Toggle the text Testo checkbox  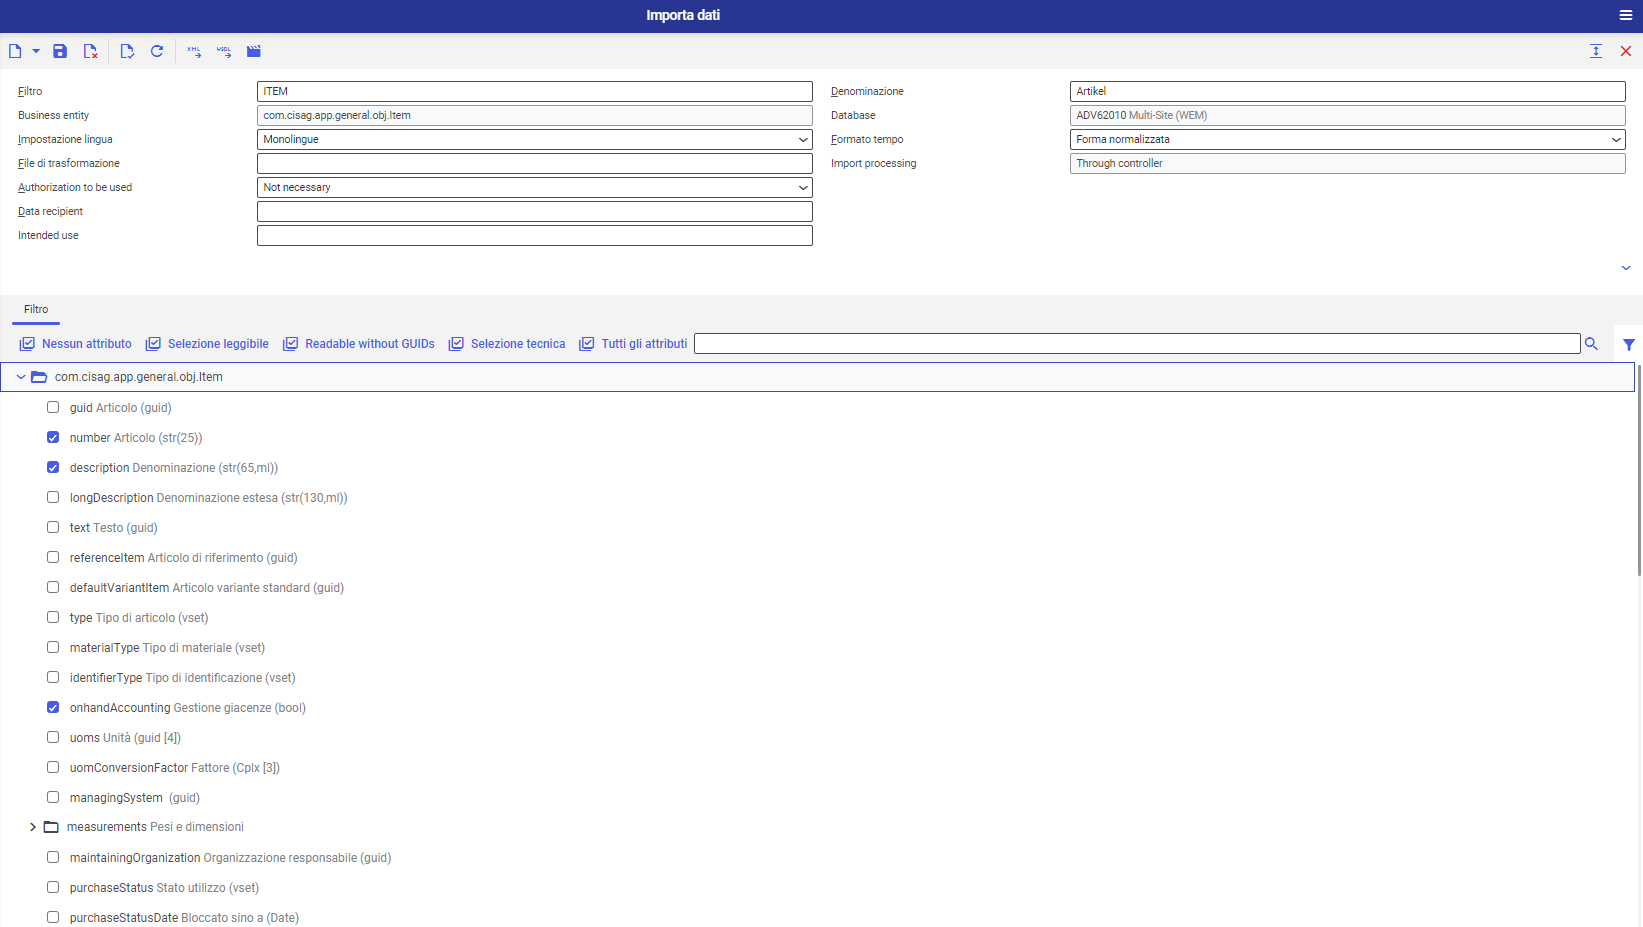pos(53,527)
